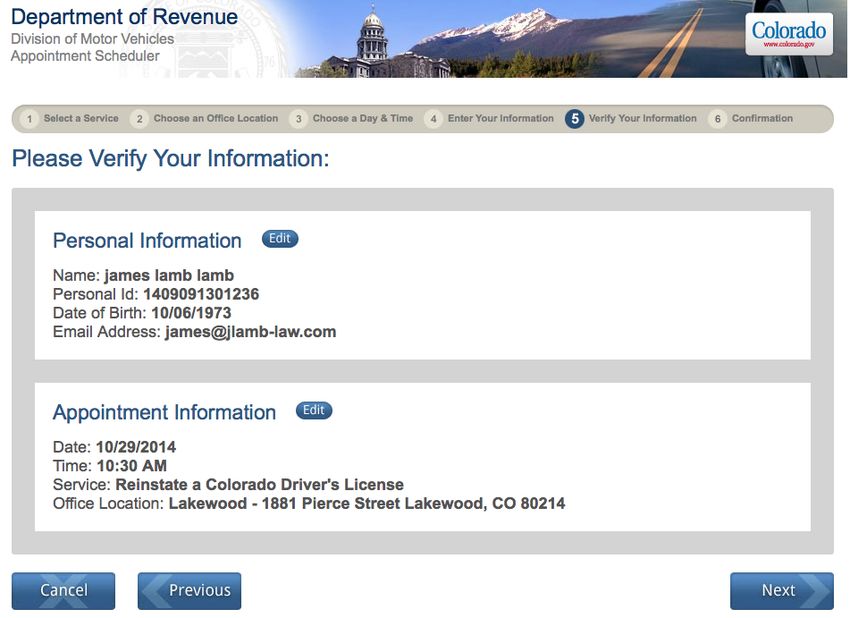Edit the Personal Information section

280,239
